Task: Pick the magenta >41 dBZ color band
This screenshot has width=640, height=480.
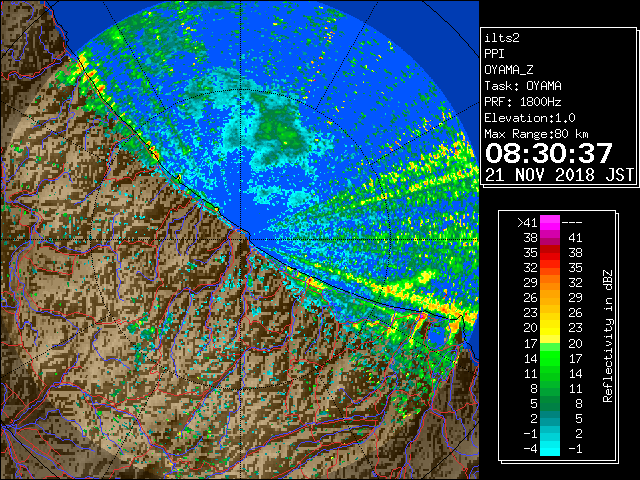Action: pyautogui.click(x=550, y=223)
